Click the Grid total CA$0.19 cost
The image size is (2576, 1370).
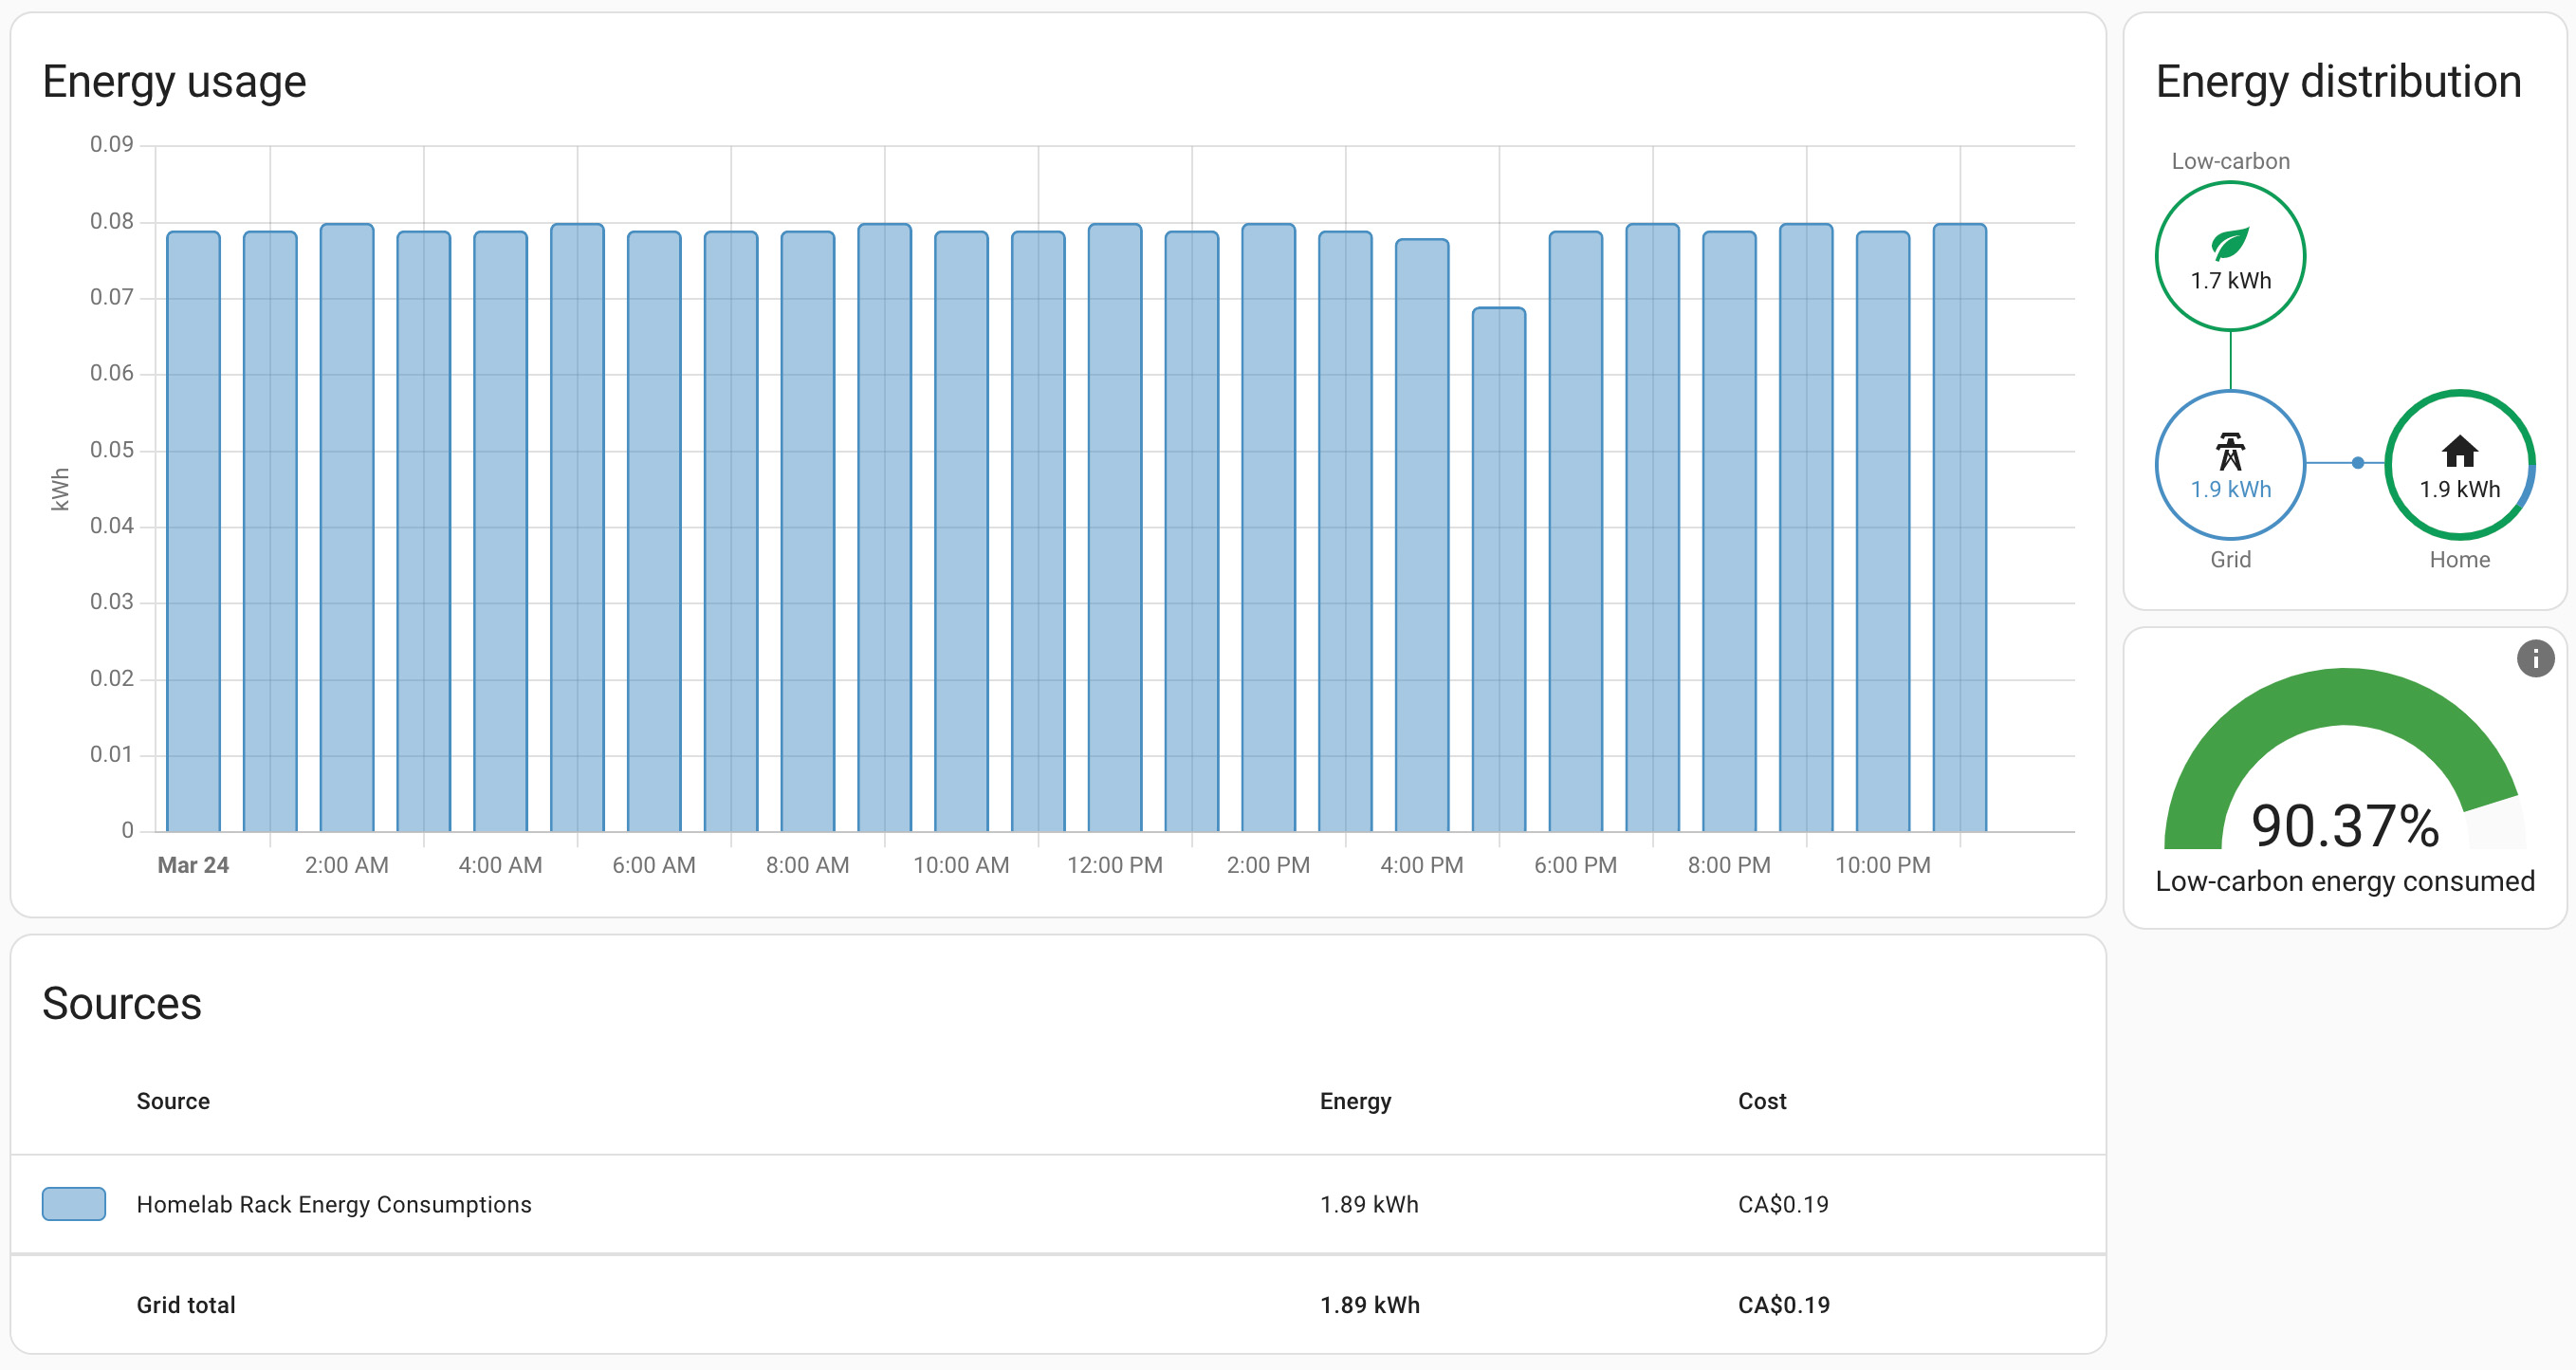coord(1783,1305)
